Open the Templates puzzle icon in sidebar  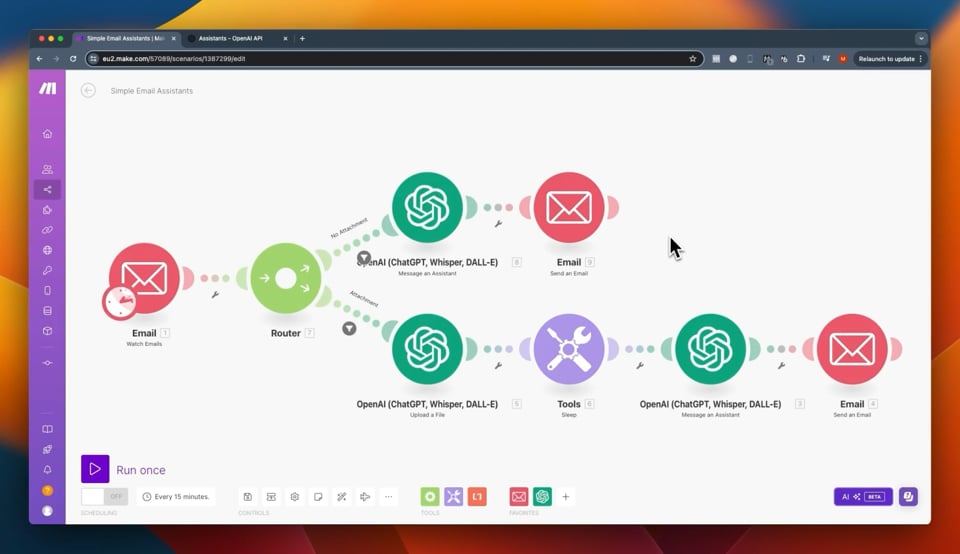tap(47, 210)
